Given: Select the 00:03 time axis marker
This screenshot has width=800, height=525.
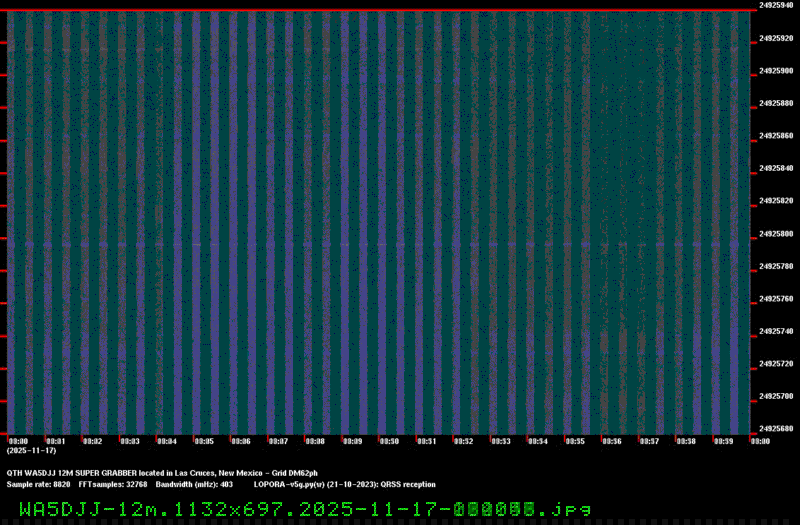Looking at the screenshot, I should (130, 441).
